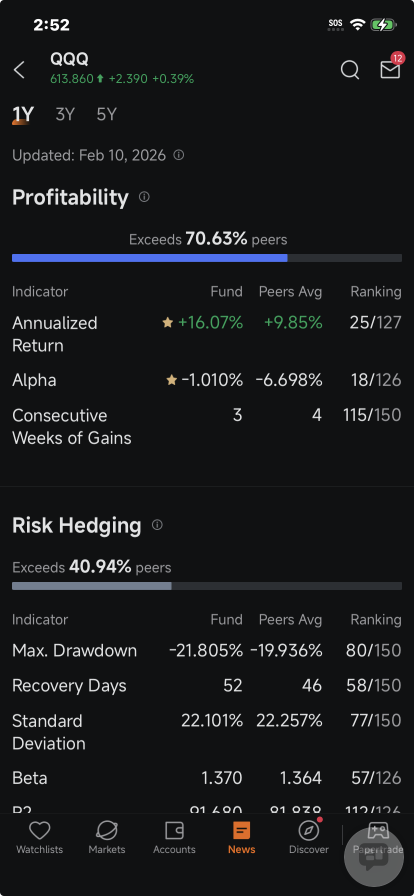Tap the Profitability peers progress bar

pos(207,258)
